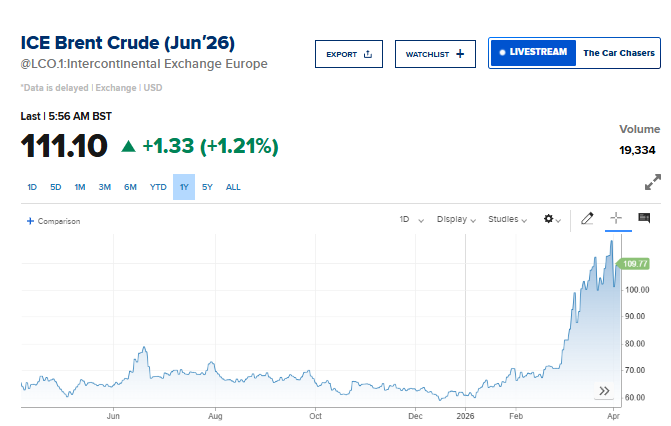
Task: Open the Livestream button
Action: click(532, 53)
